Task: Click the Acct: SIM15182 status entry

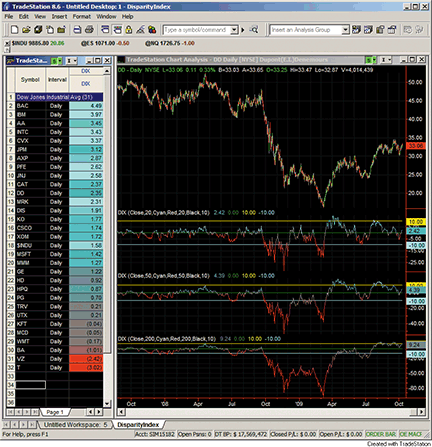Action: click(x=155, y=434)
